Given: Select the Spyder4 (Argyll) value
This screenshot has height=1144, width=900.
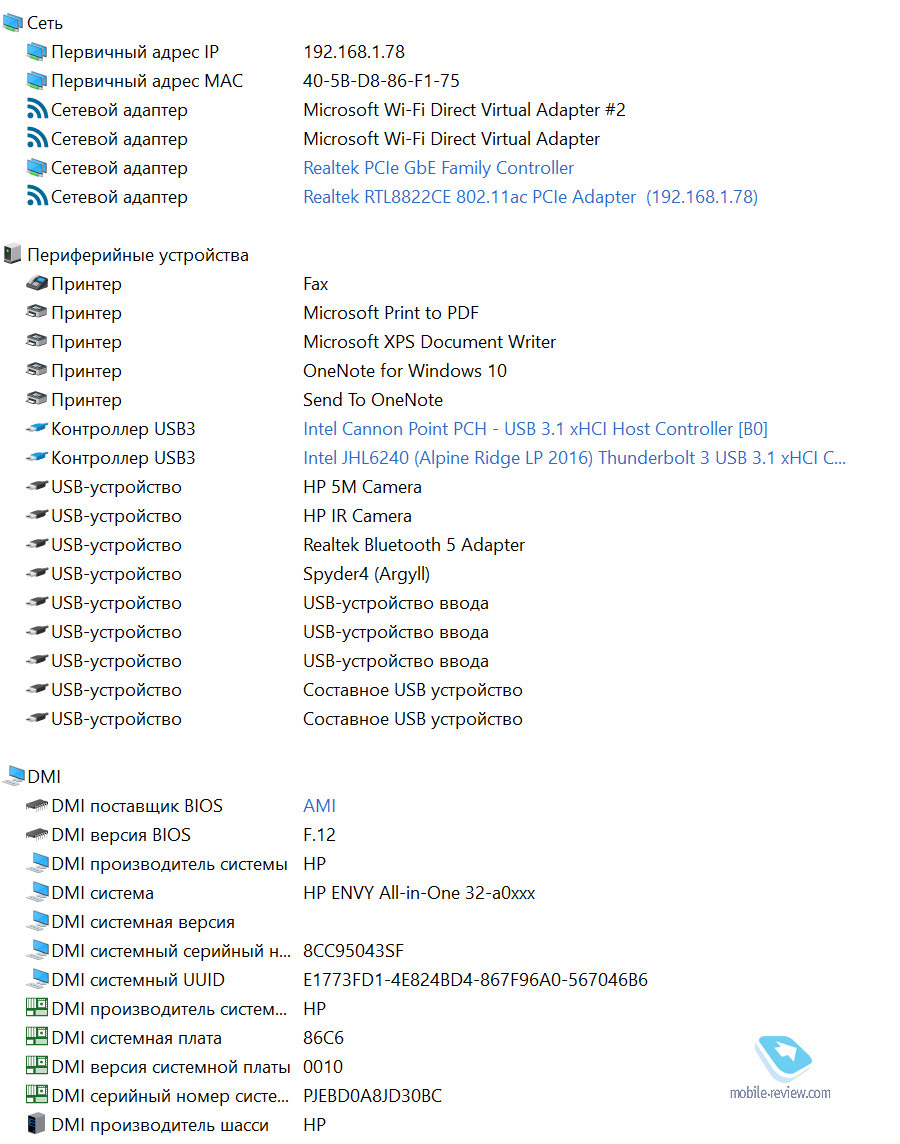Looking at the screenshot, I should coord(366,574).
